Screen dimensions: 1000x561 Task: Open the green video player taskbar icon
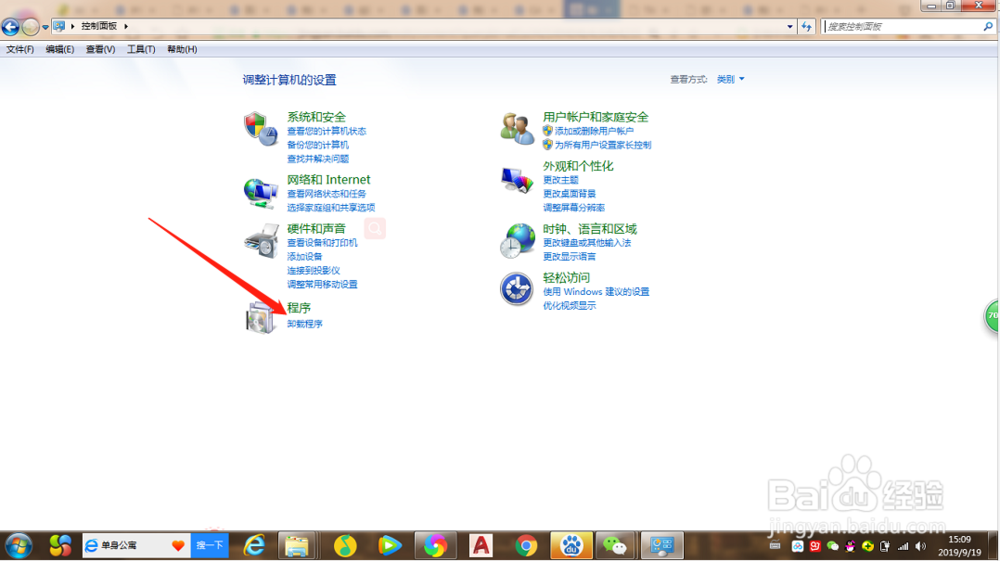click(x=390, y=546)
